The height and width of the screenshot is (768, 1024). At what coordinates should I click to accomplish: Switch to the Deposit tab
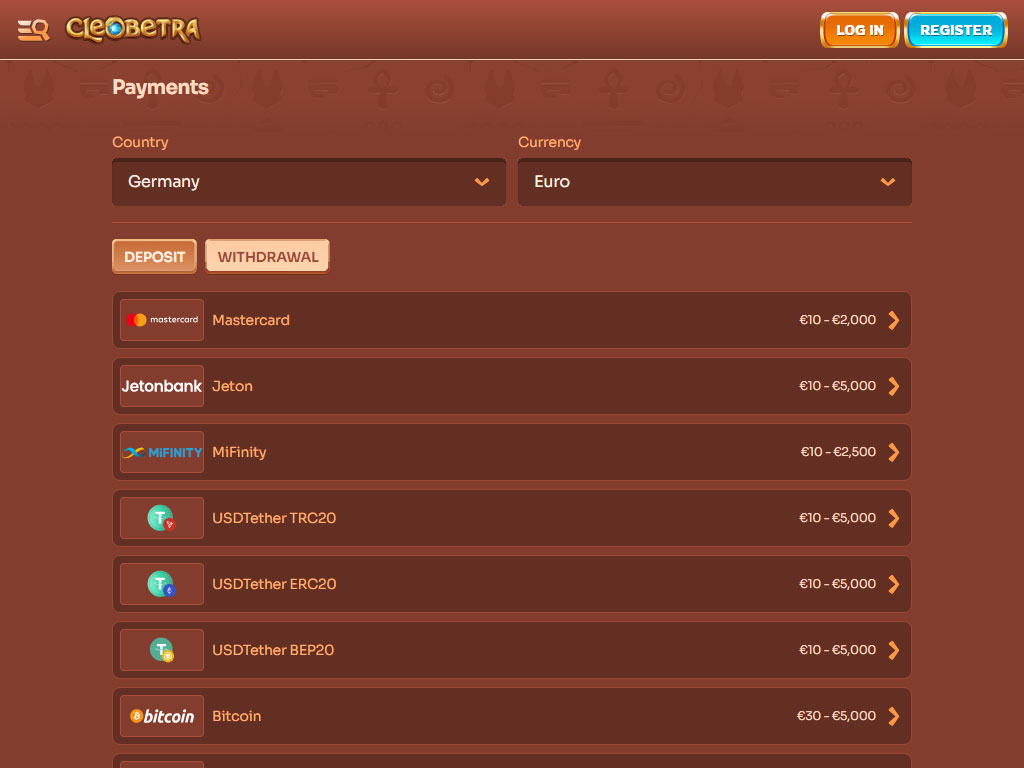[154, 257]
